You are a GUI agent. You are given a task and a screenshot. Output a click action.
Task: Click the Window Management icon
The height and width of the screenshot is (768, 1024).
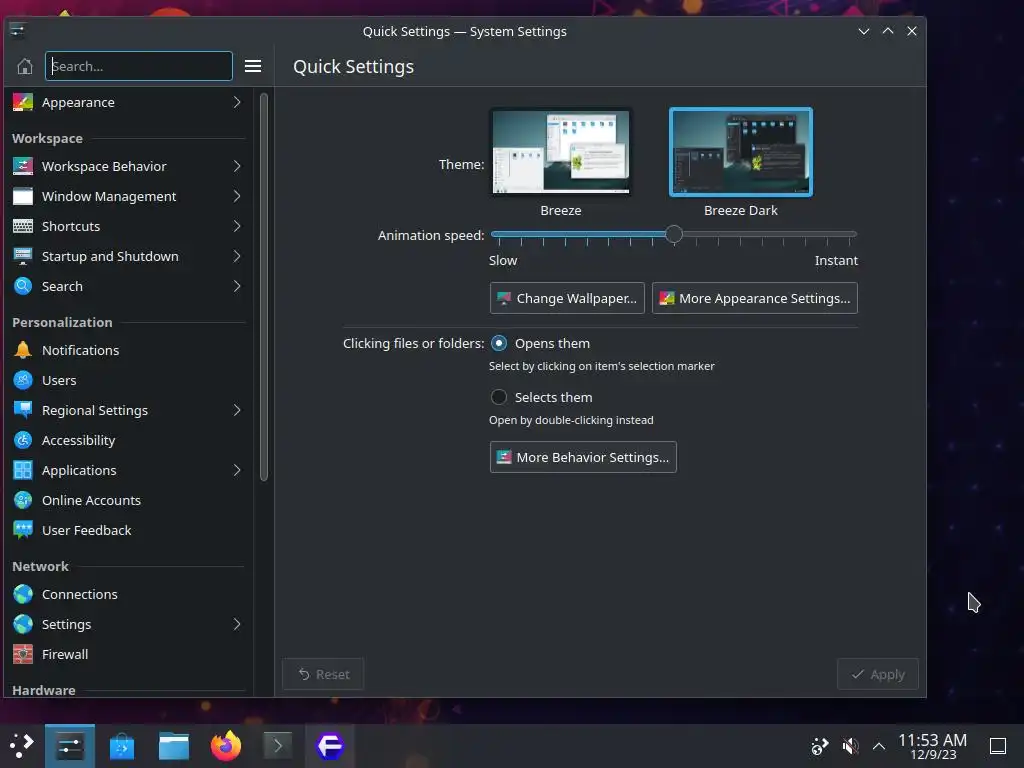coord(23,197)
